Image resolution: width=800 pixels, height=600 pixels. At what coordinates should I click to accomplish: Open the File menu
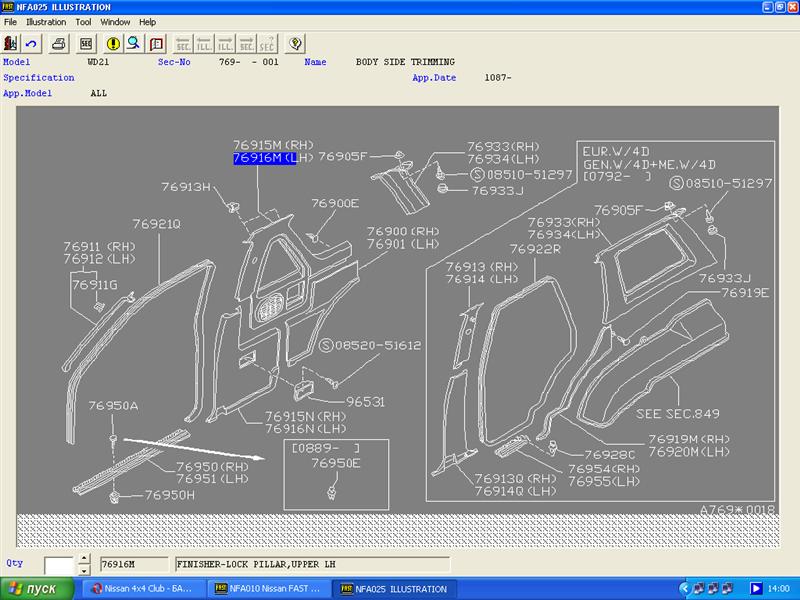tap(10, 22)
